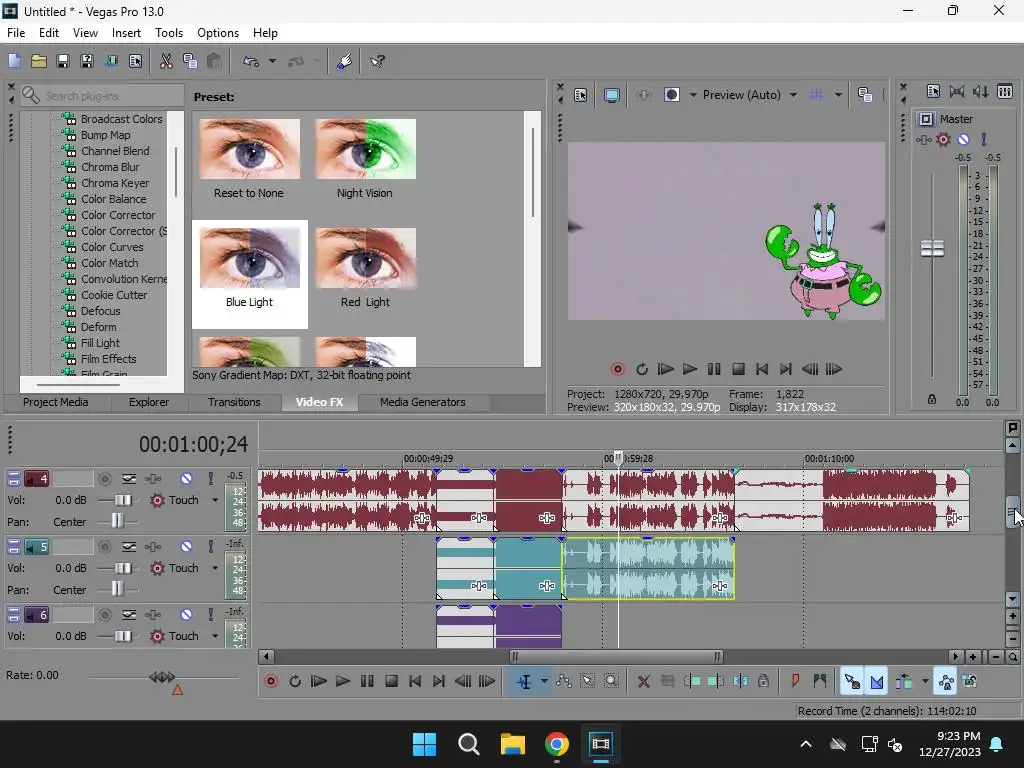Click the Cut scissors icon in toolbar
Screen dimensions: 1024x768
point(166,61)
